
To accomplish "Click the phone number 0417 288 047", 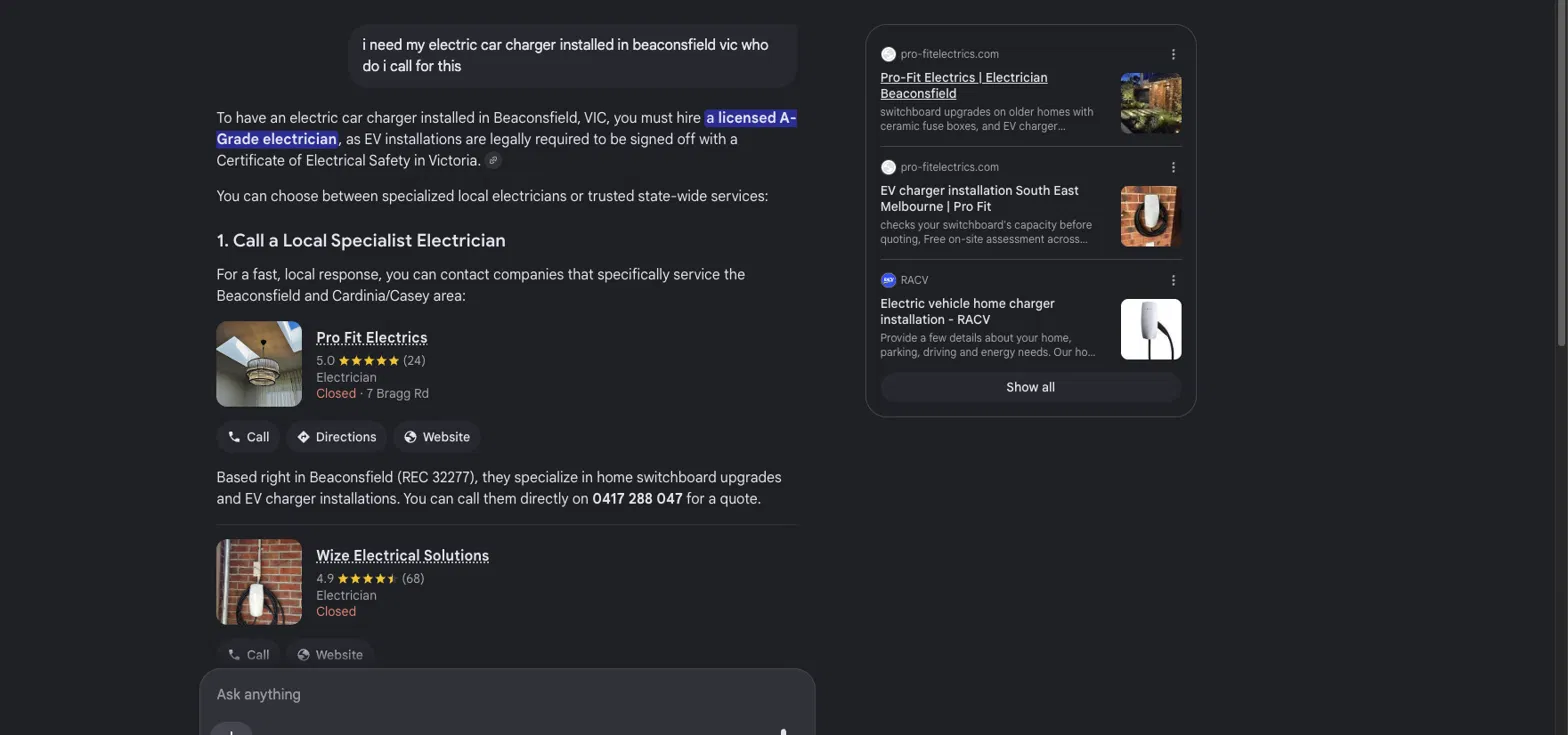I will click(637, 498).
